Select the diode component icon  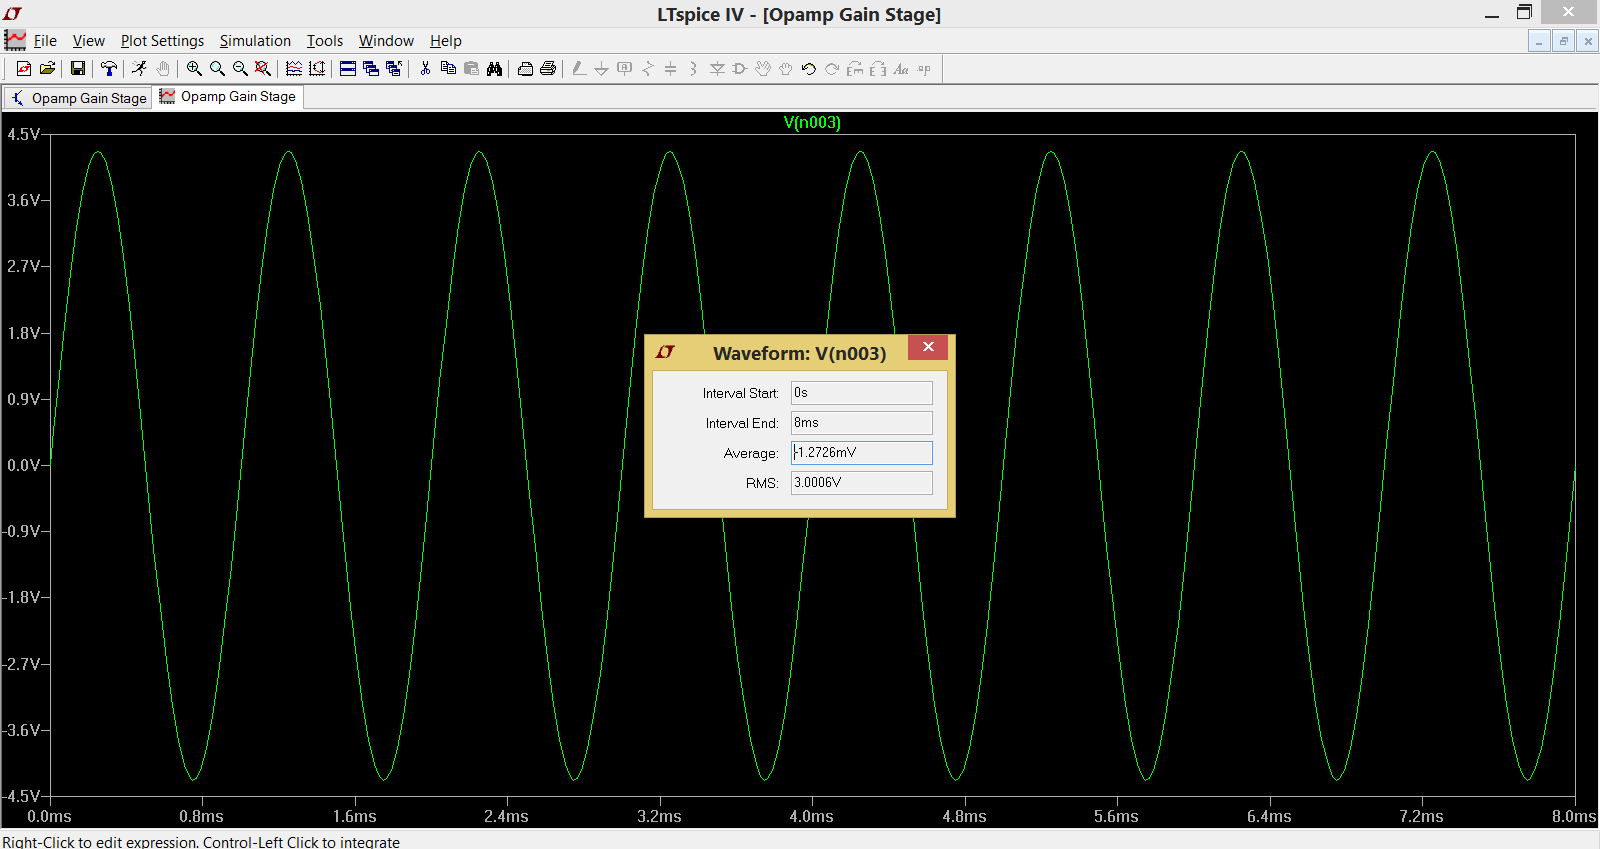coord(717,68)
